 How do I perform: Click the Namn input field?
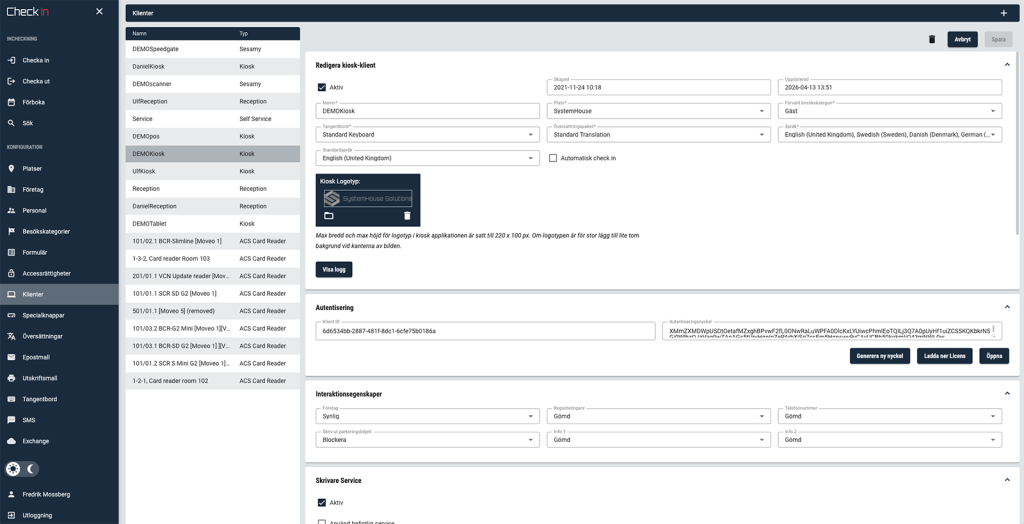click(427, 111)
